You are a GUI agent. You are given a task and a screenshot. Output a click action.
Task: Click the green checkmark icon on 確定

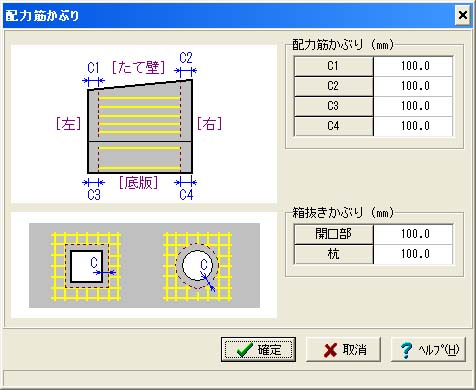[x=244, y=350]
